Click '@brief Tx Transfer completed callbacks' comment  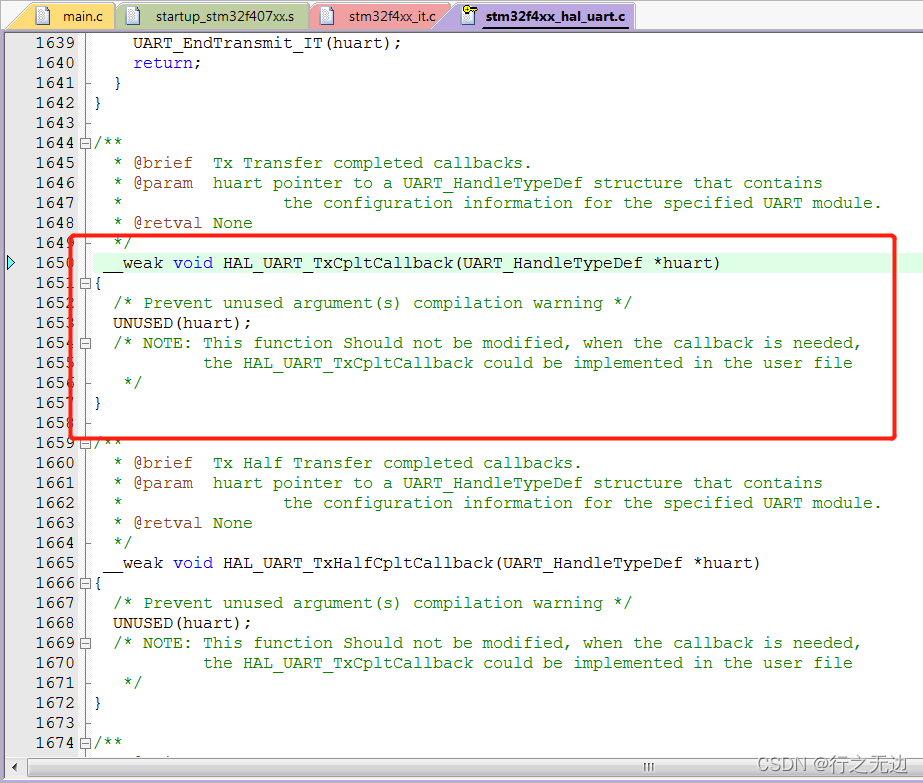pos(332,163)
